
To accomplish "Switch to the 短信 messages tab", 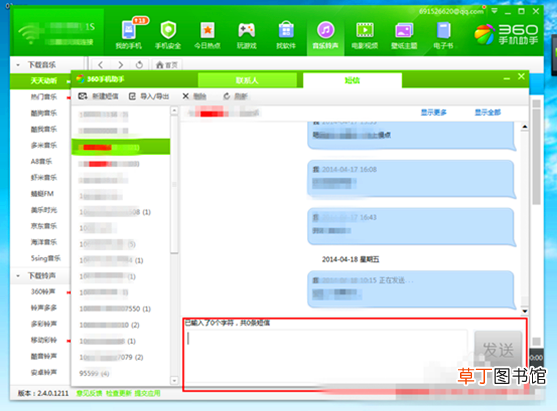I will pos(352,80).
